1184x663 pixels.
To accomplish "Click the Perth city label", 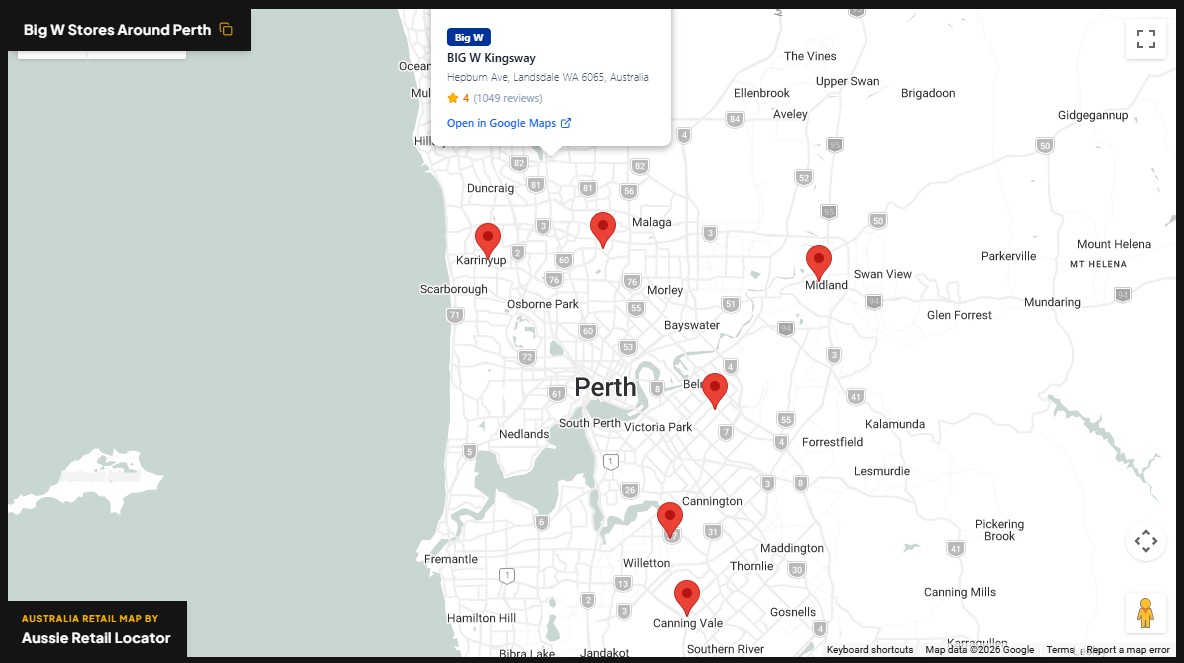I will [606, 387].
